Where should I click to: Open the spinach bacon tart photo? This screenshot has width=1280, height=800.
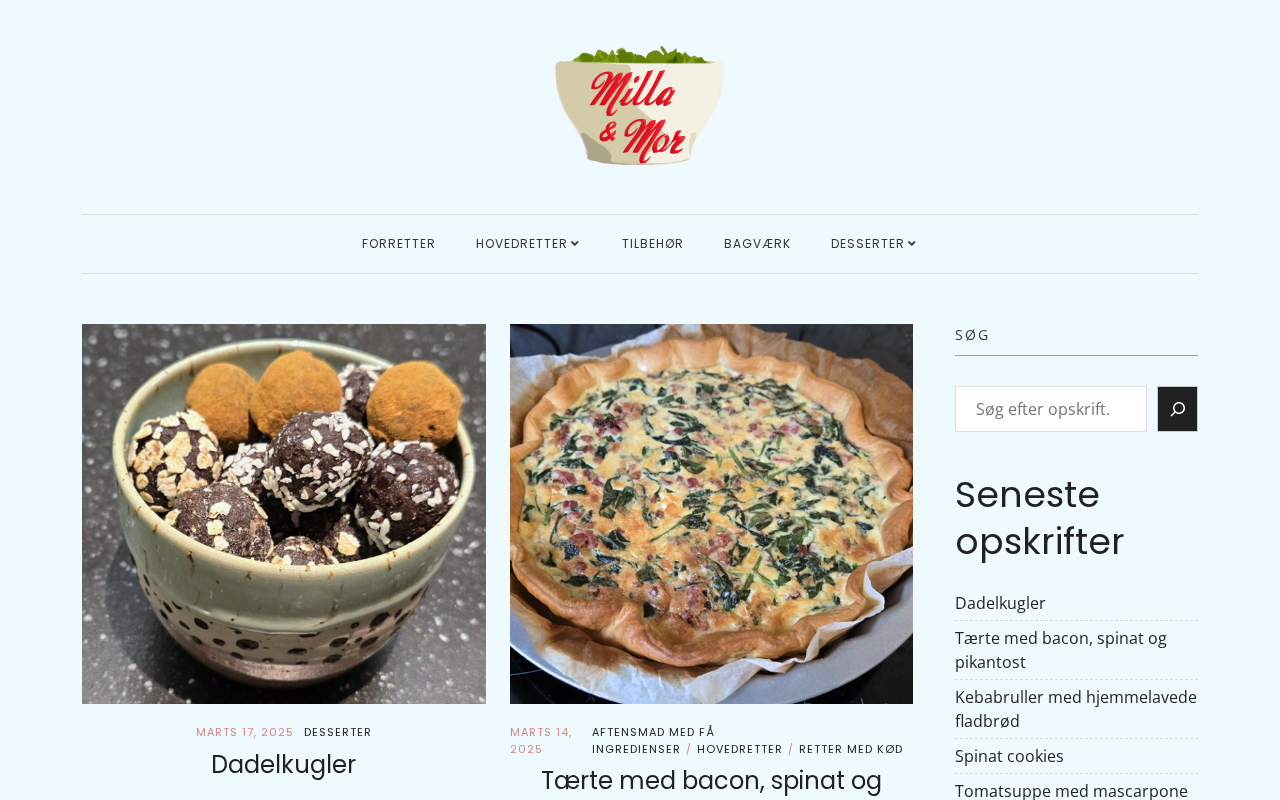pyautogui.click(x=711, y=514)
